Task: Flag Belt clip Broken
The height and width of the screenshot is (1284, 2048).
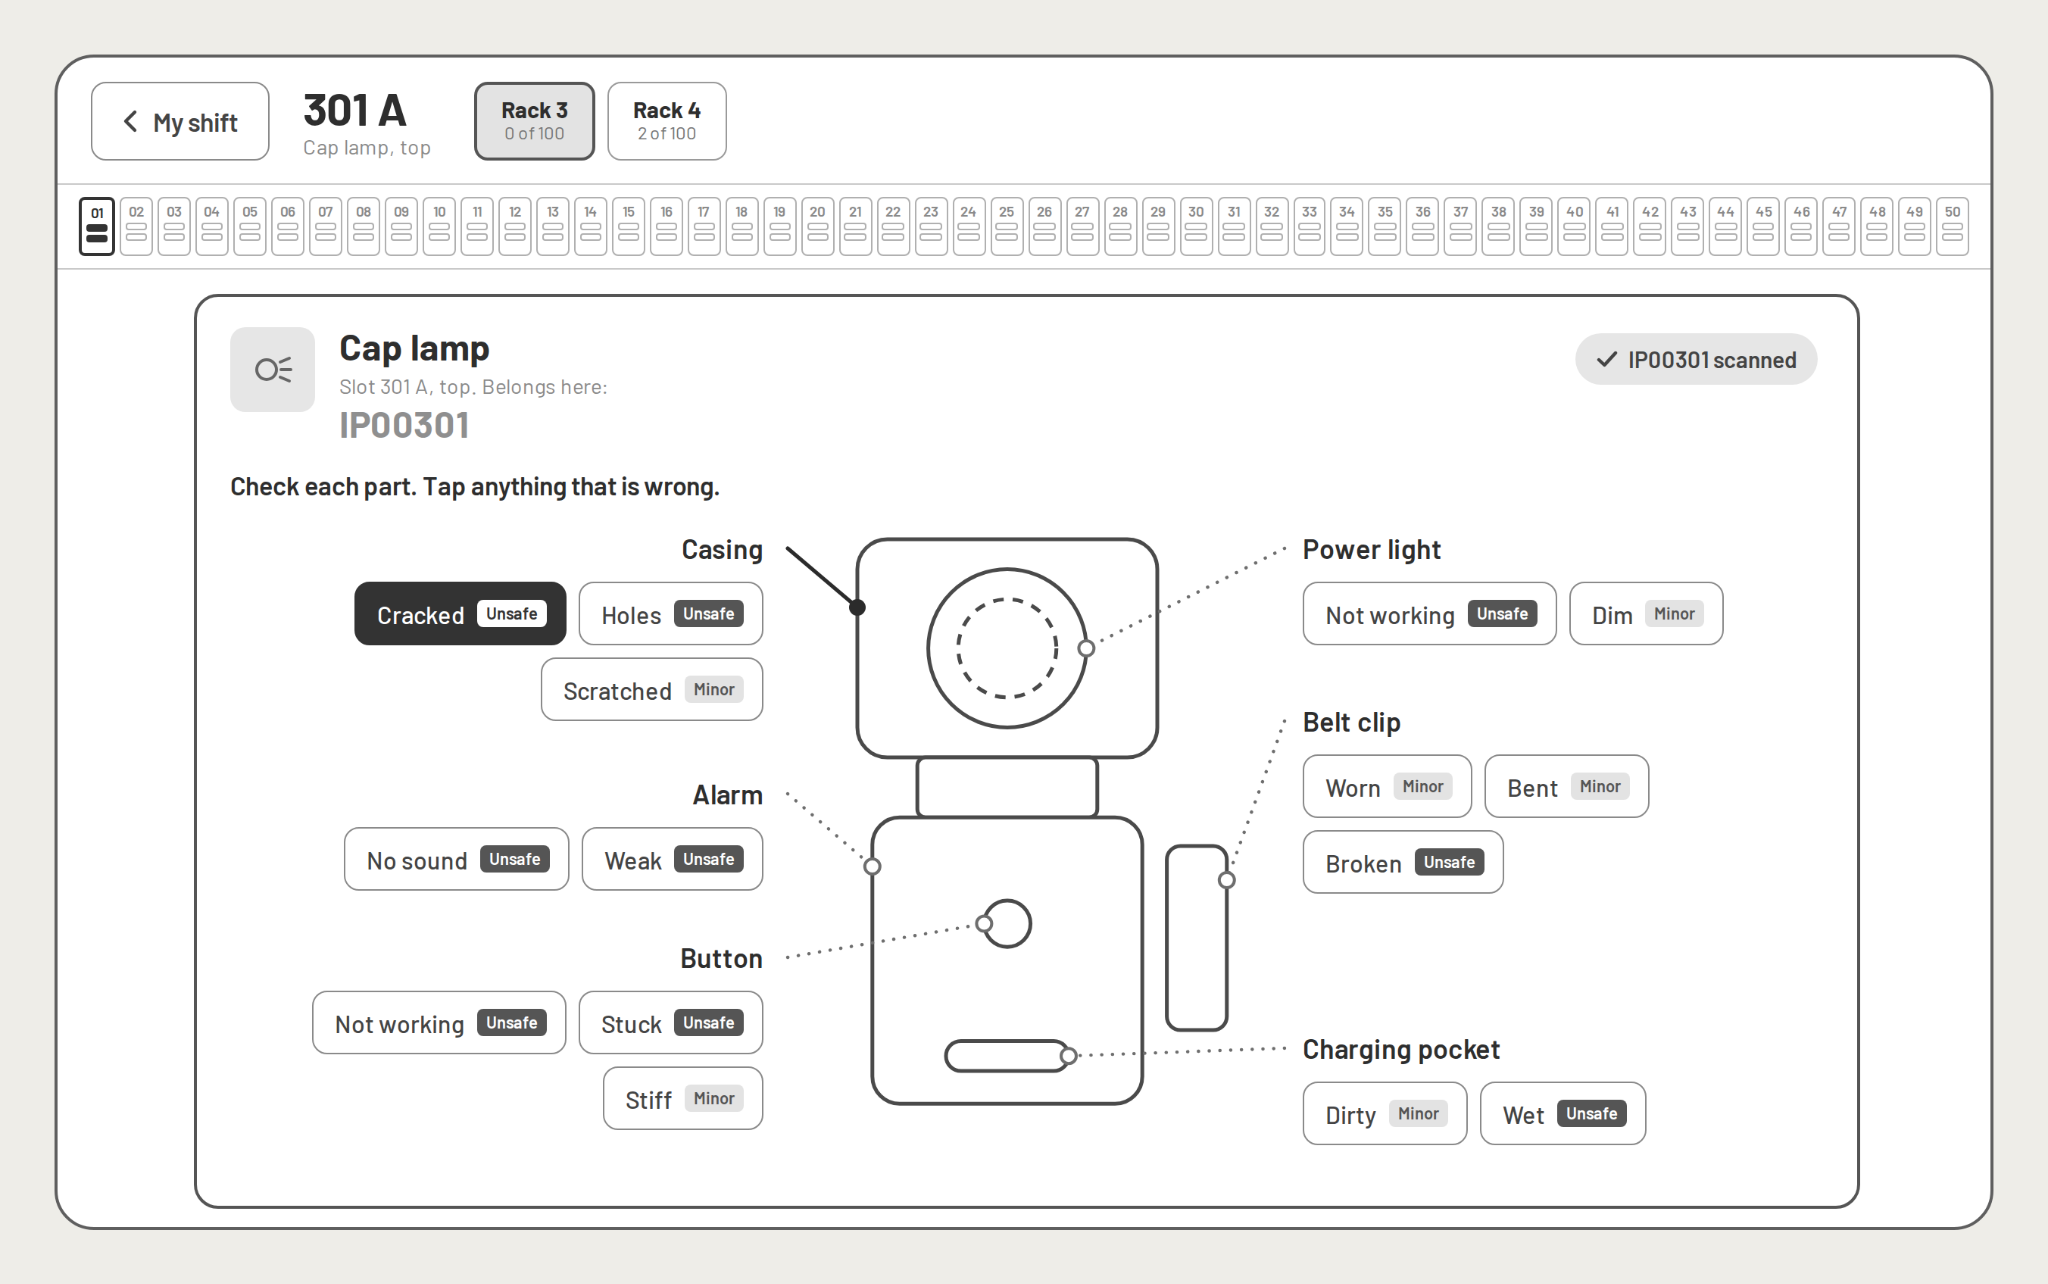Action: [x=1403, y=862]
